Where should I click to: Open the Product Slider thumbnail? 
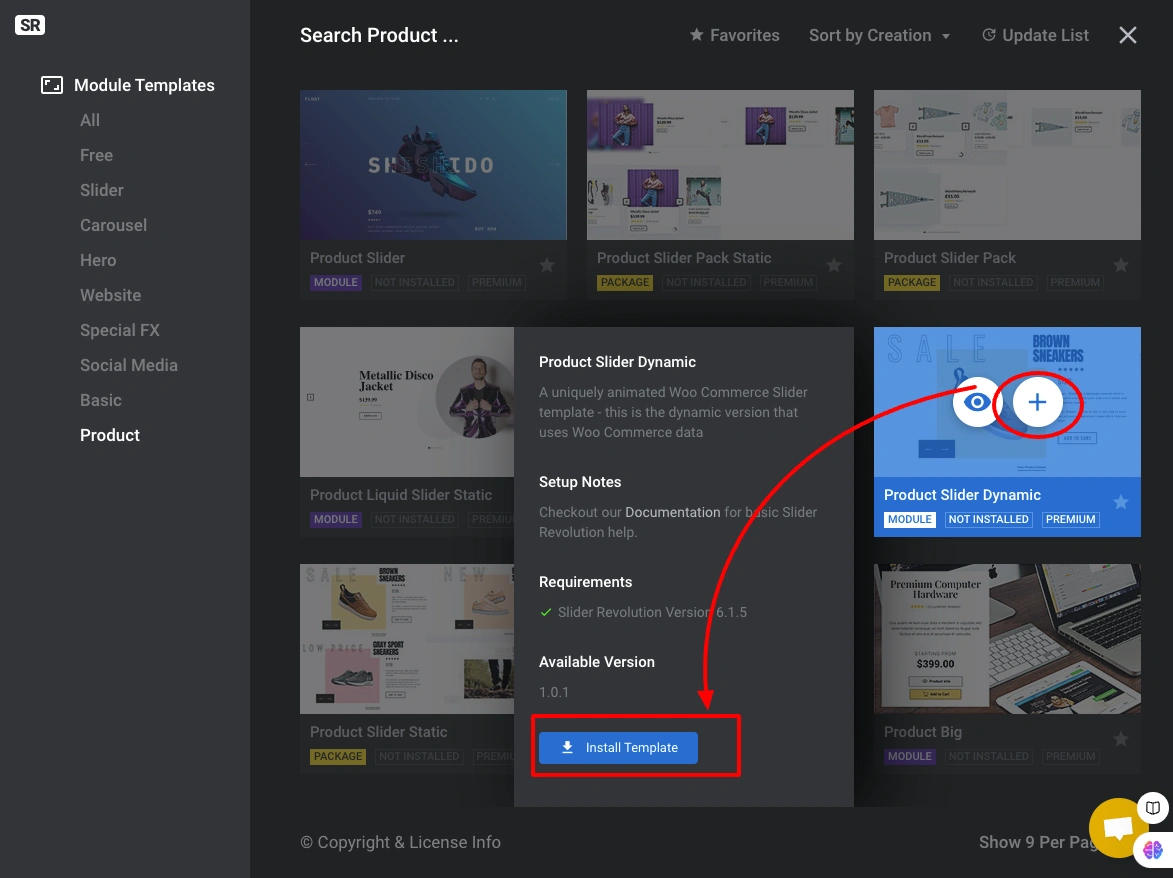(433, 165)
